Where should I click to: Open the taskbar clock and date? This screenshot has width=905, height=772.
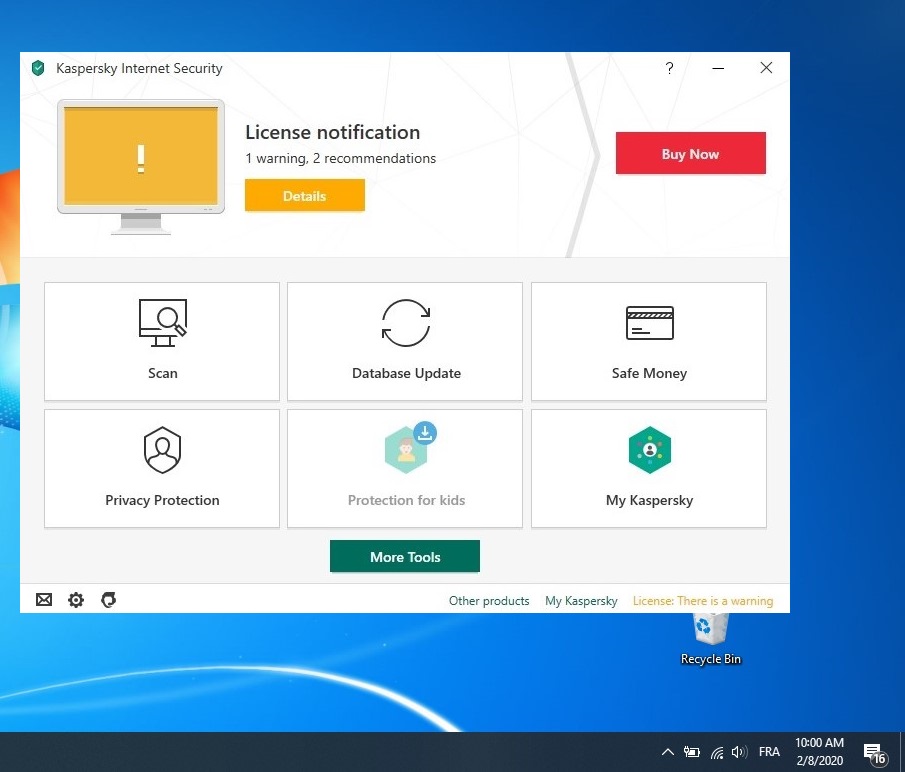820,751
